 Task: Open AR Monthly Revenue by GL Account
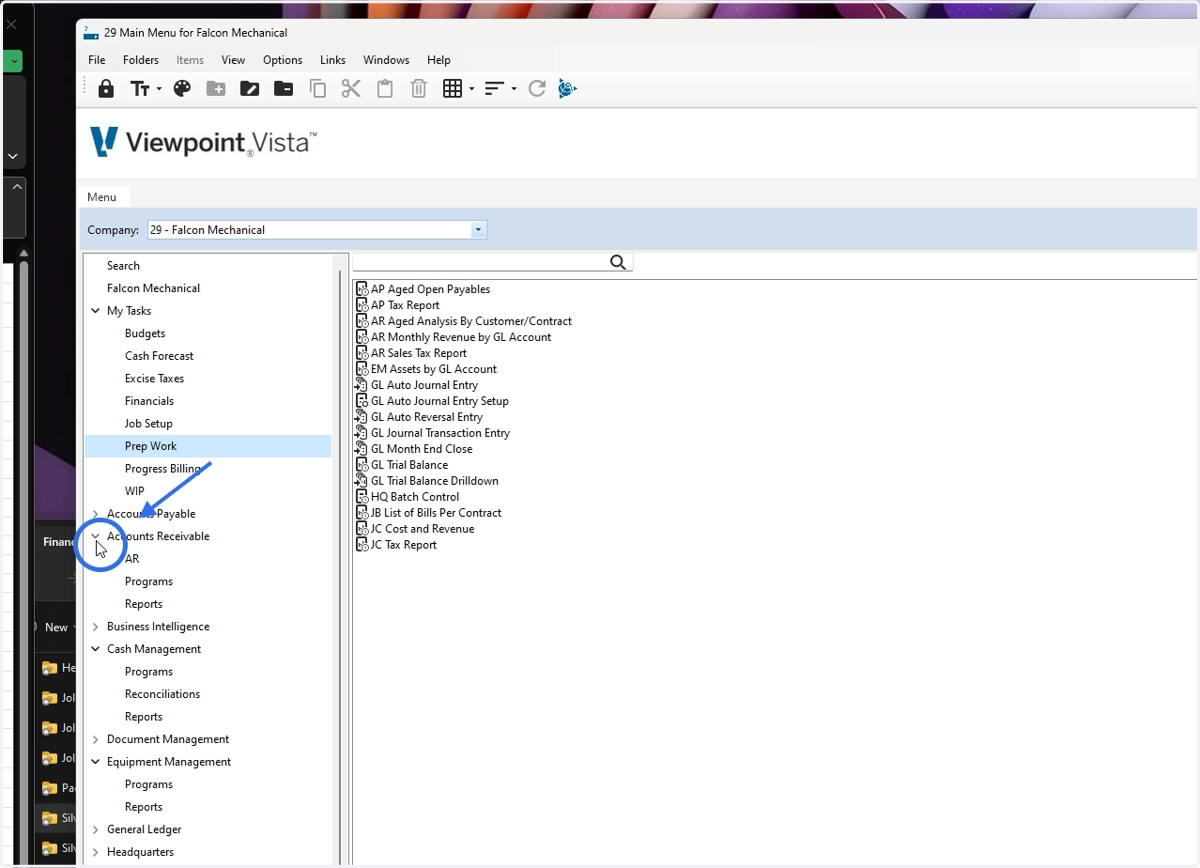coord(461,337)
